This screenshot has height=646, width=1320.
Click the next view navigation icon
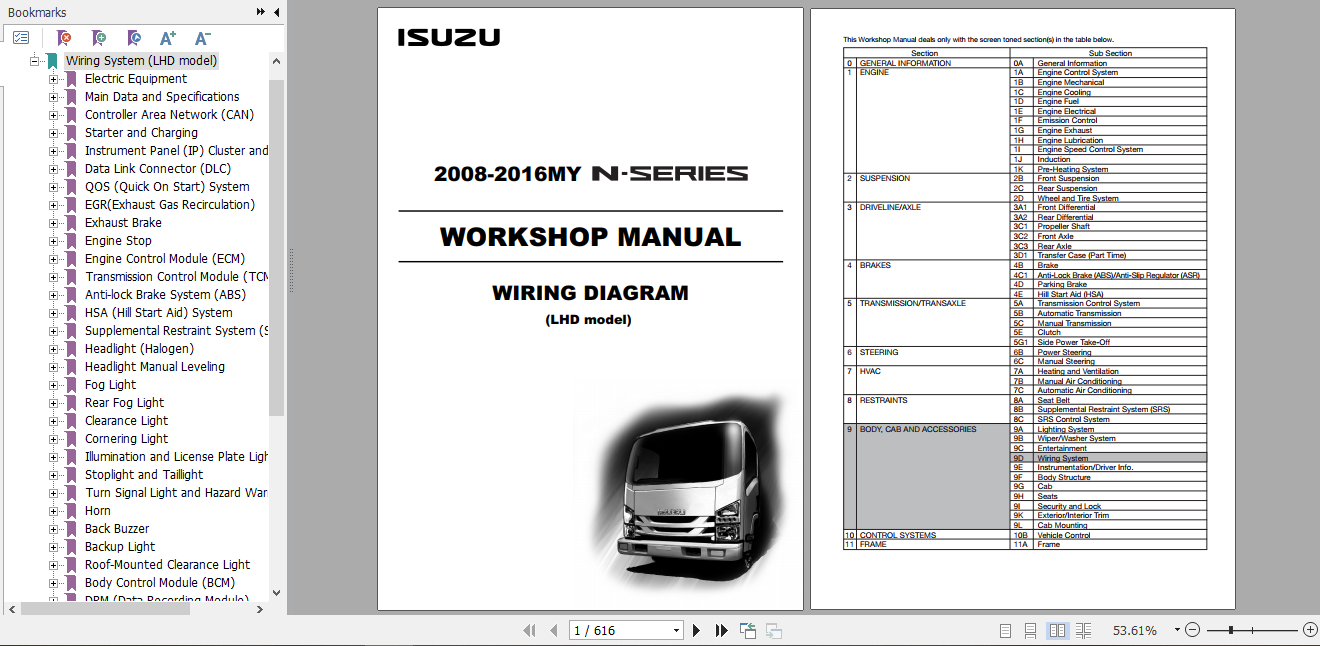[773, 631]
